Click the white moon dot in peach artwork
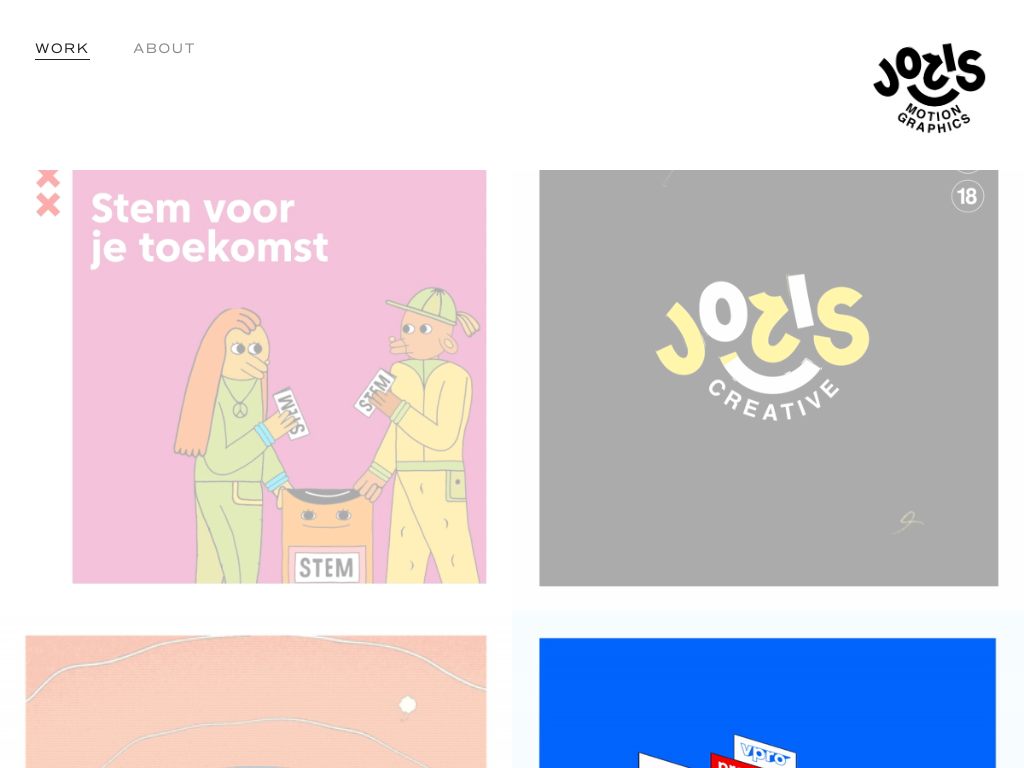 pyautogui.click(x=408, y=705)
